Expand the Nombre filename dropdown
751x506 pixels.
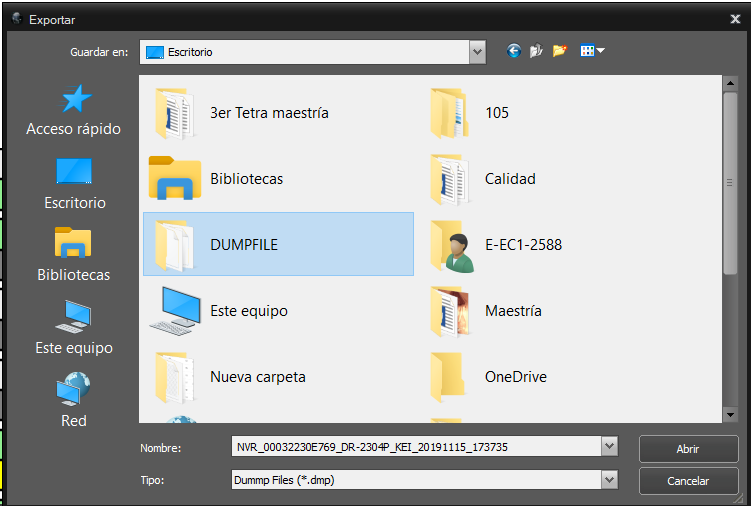coord(609,447)
